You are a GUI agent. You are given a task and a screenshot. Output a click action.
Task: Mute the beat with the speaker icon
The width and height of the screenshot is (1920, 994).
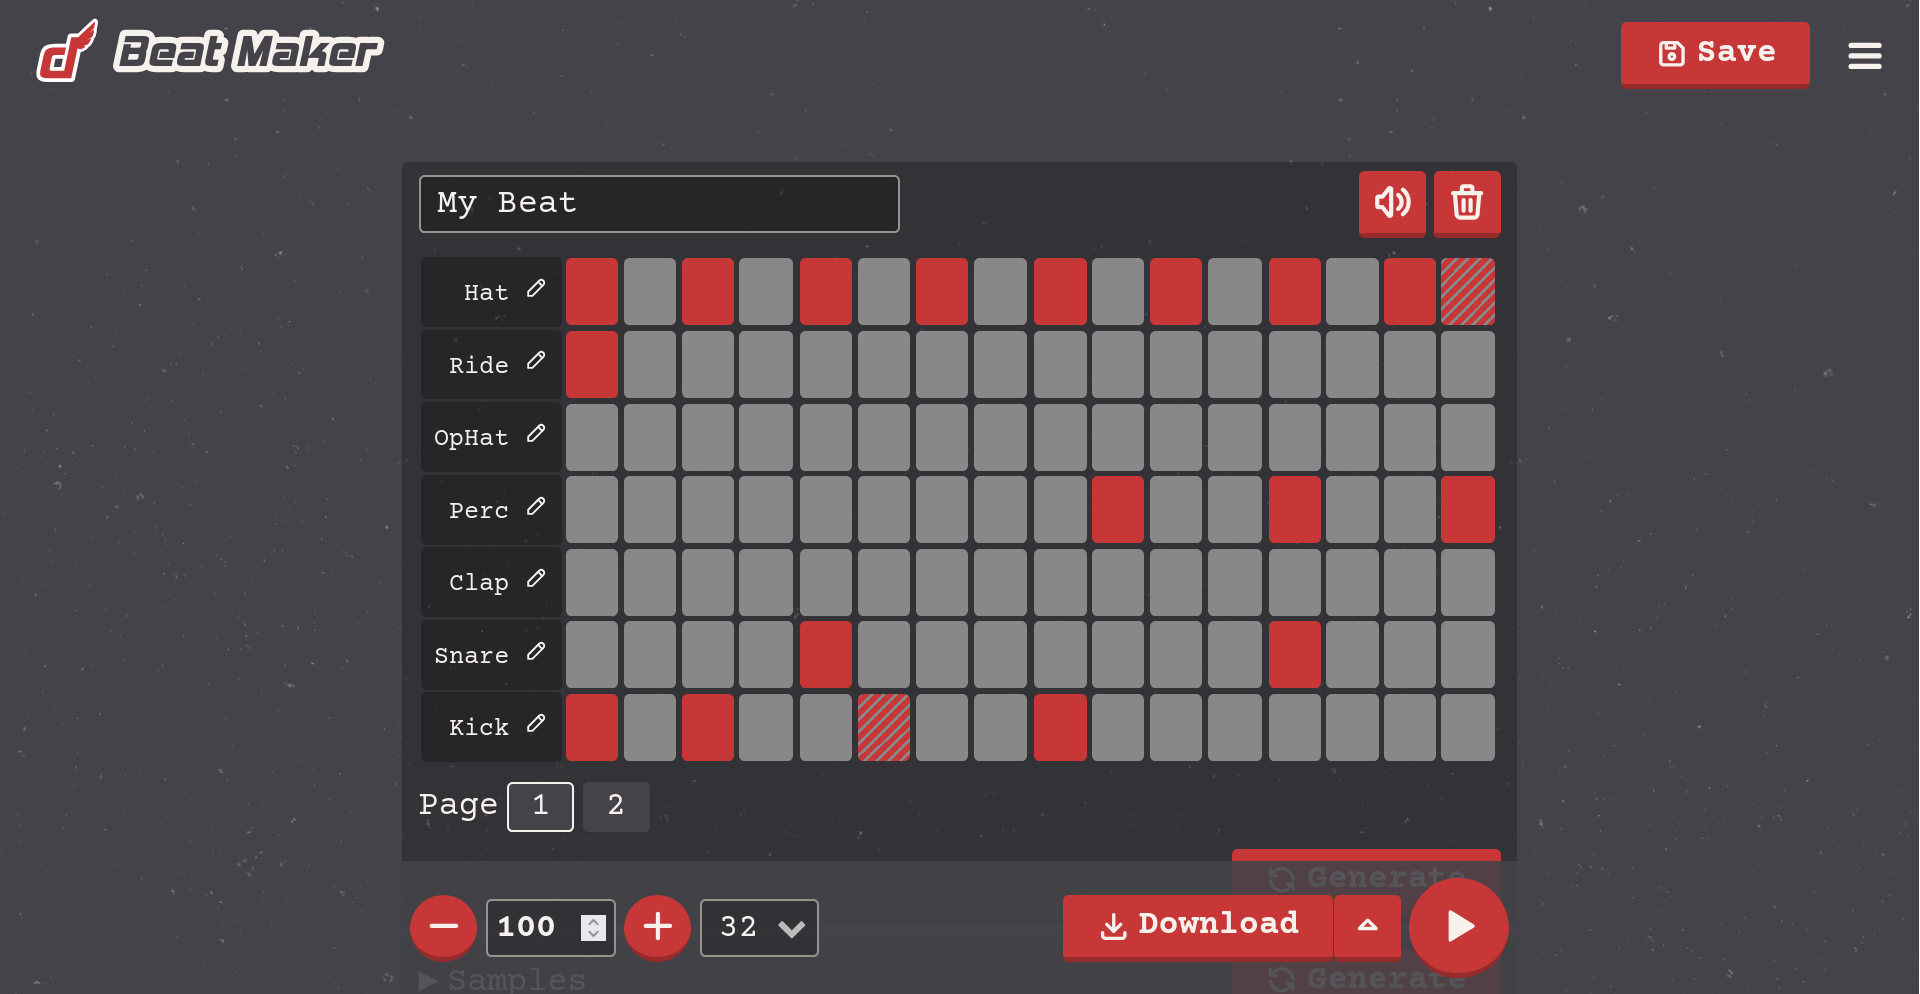click(x=1391, y=203)
